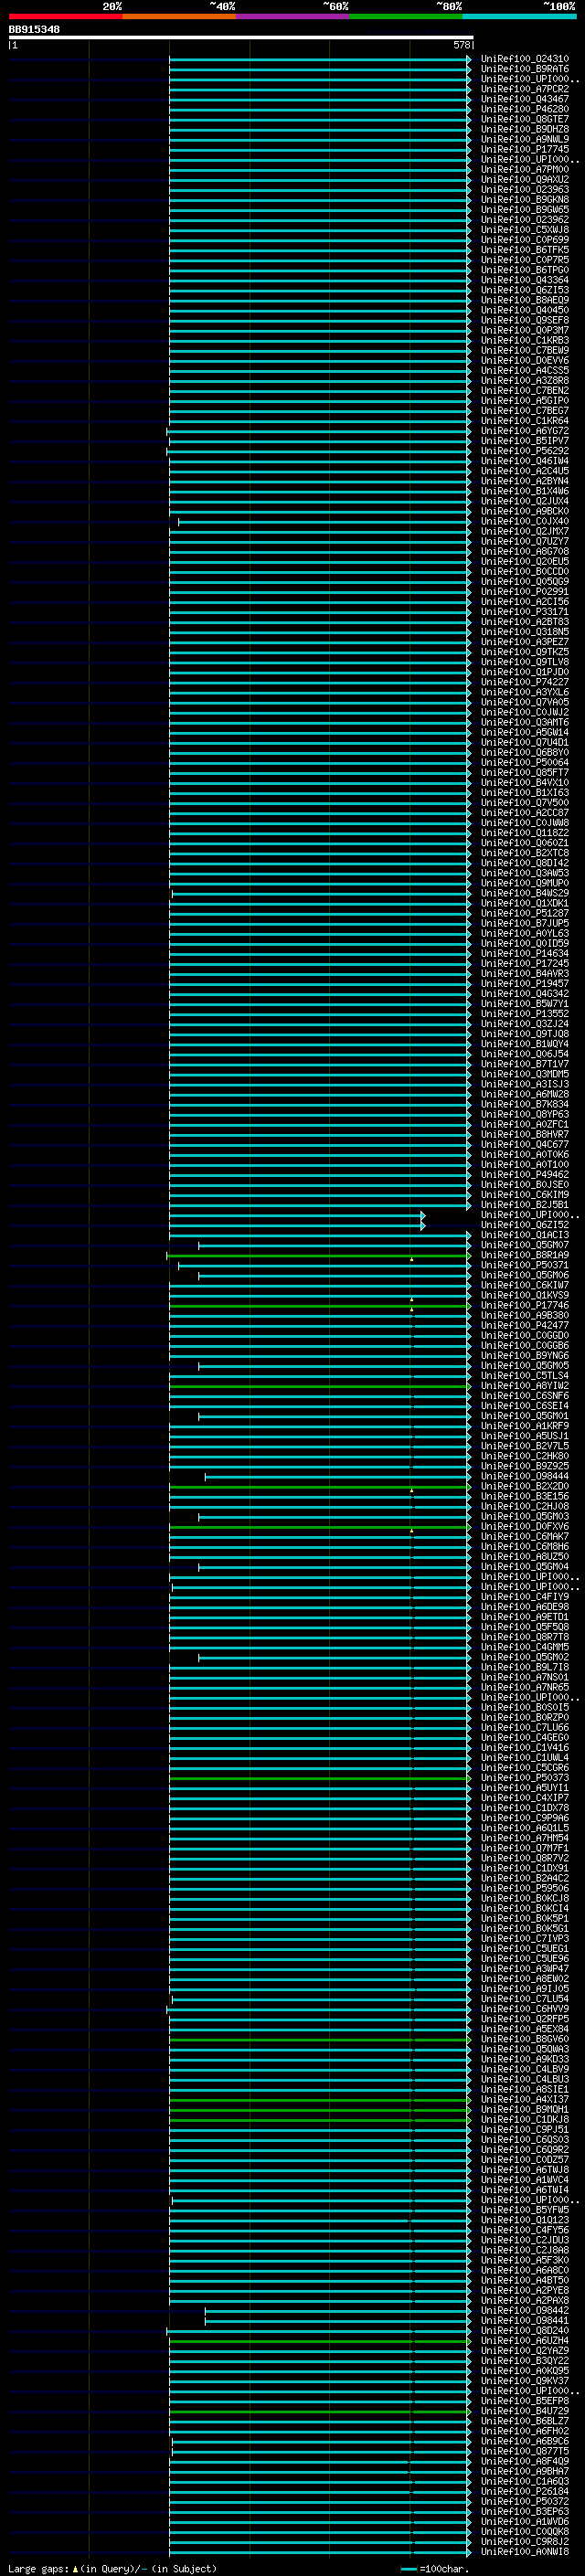
Task: Select the UniRef100_C7BEN2 sequence label
Action: pyautogui.click(x=525, y=390)
